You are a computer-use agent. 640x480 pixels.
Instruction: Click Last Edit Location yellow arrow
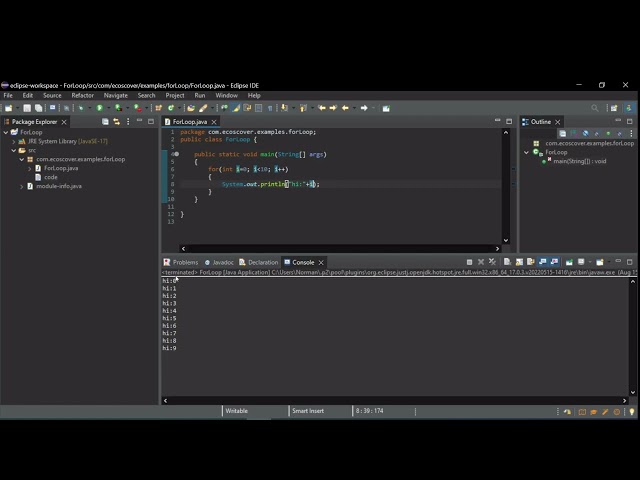(x=322, y=108)
